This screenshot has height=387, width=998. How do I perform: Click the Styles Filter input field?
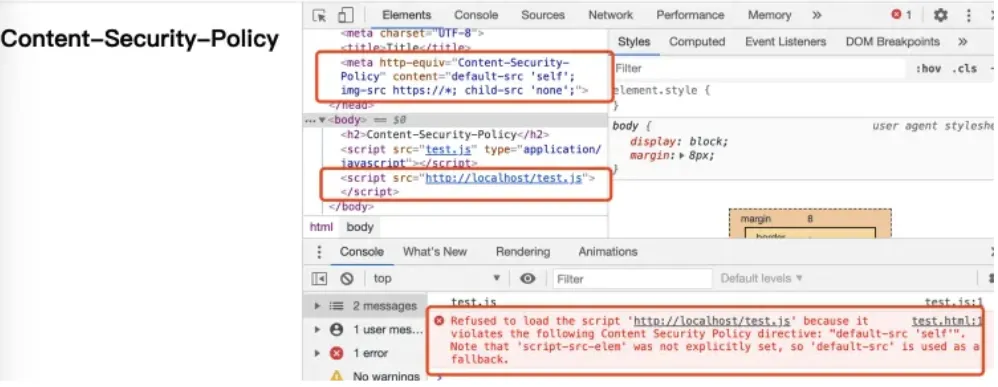click(758, 68)
